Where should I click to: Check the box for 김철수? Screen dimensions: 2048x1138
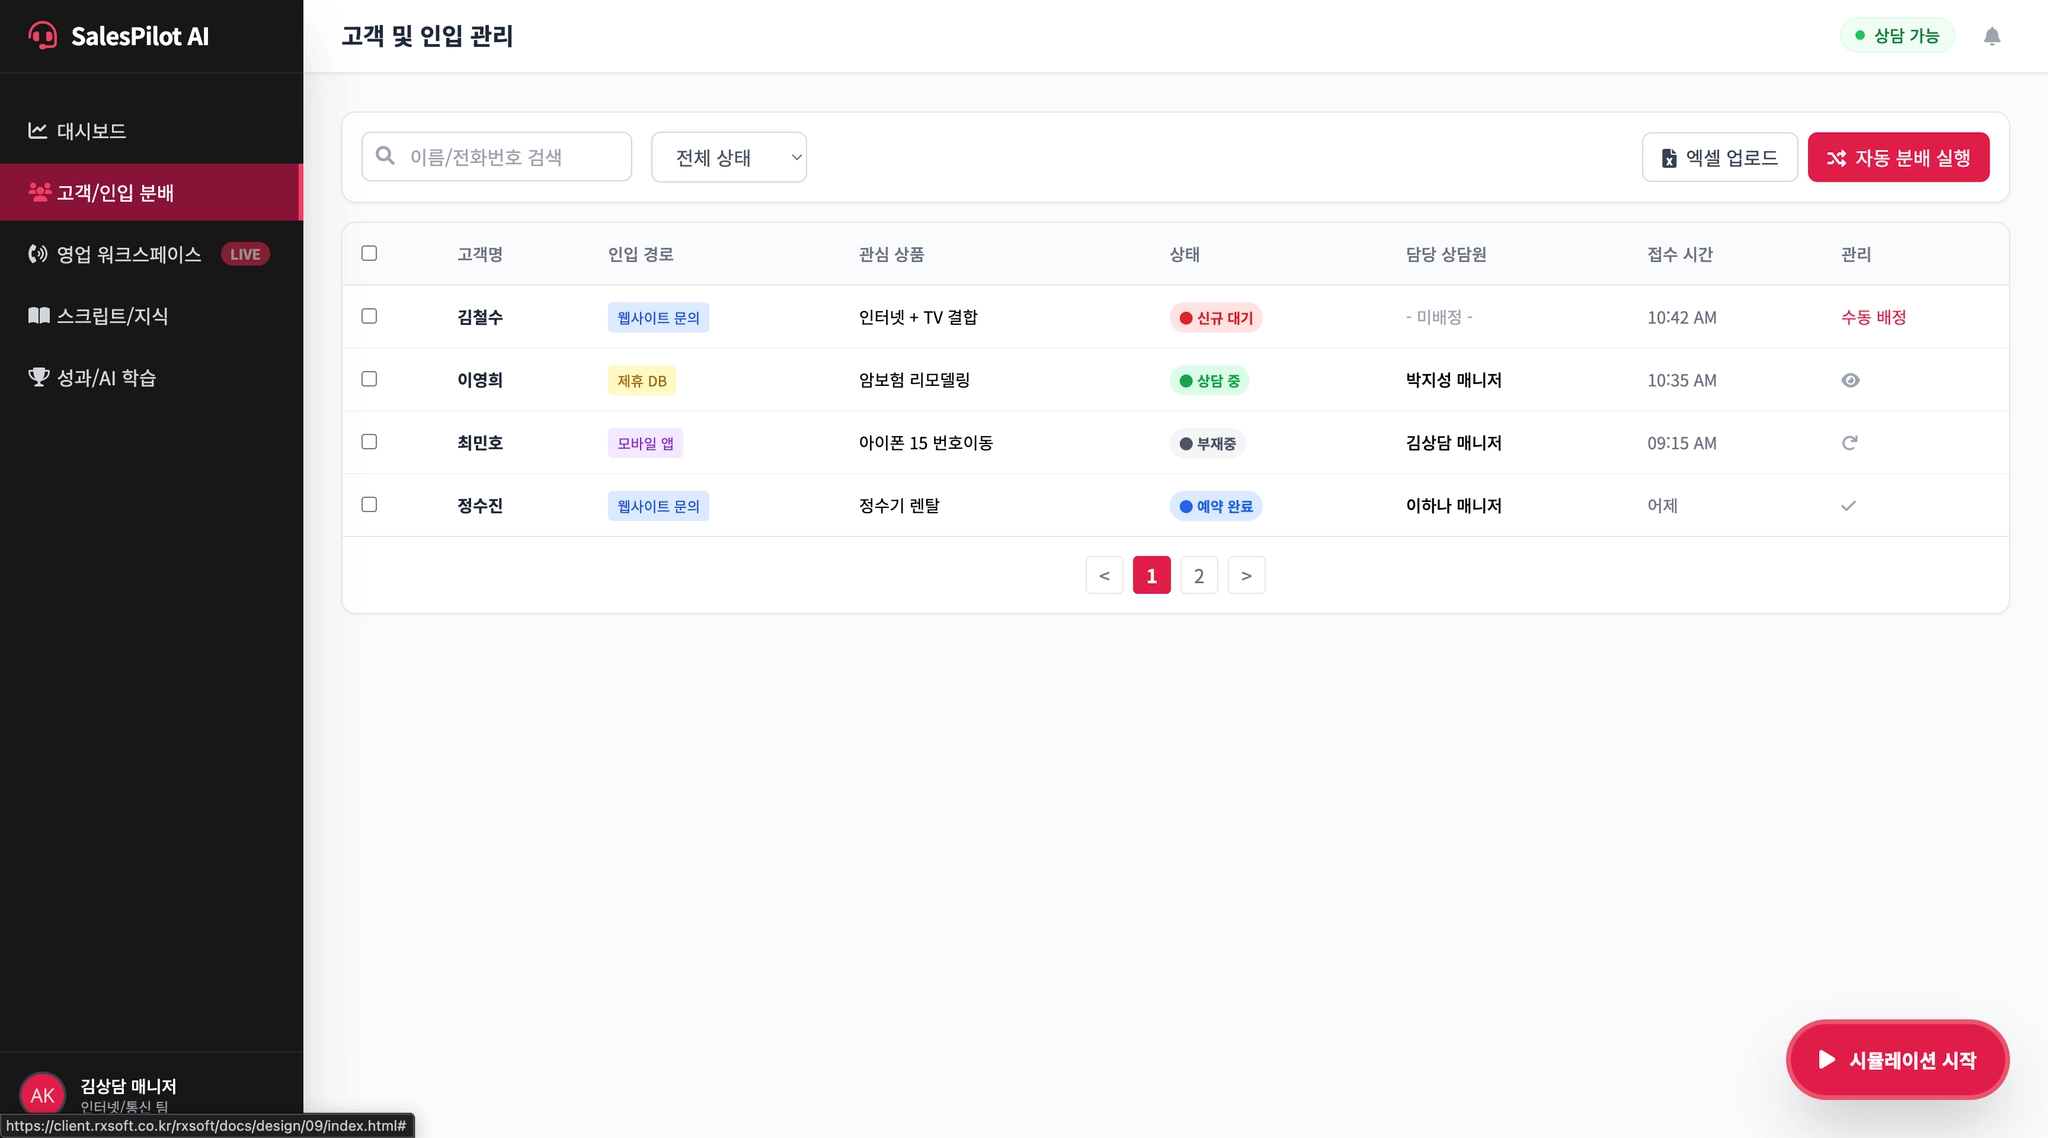tap(369, 316)
